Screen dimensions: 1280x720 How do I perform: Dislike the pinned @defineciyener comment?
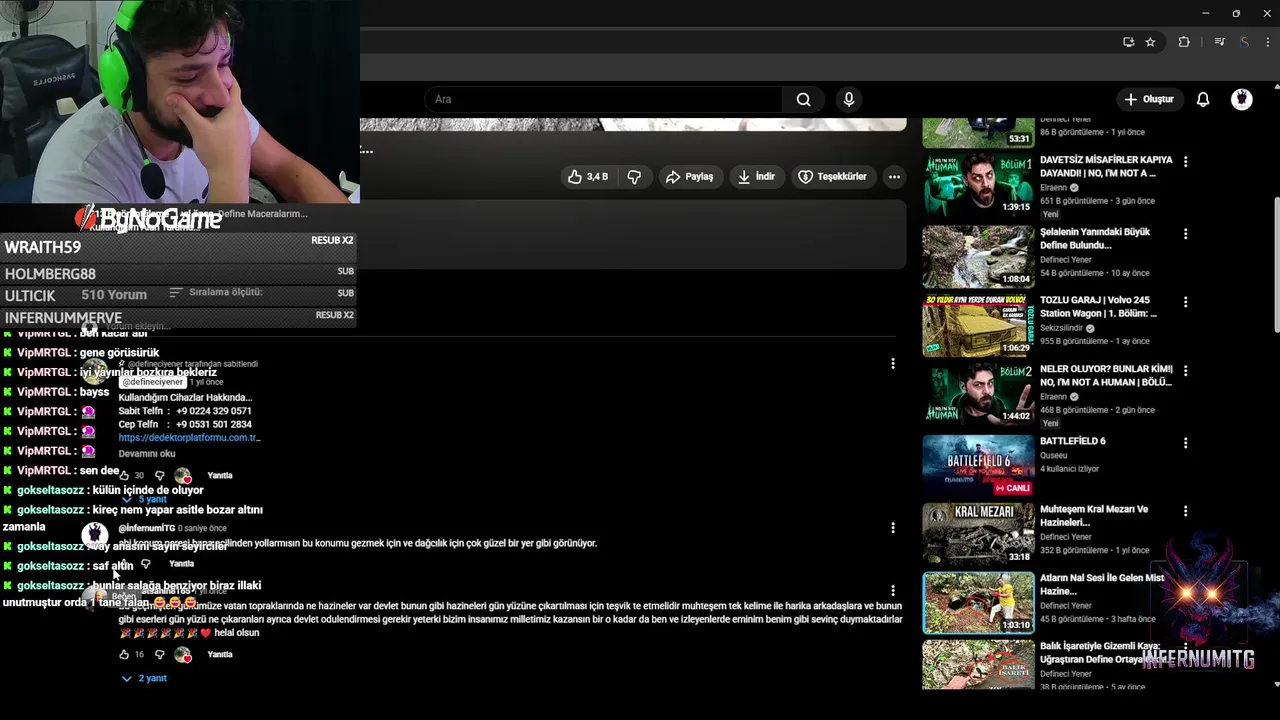click(159, 475)
